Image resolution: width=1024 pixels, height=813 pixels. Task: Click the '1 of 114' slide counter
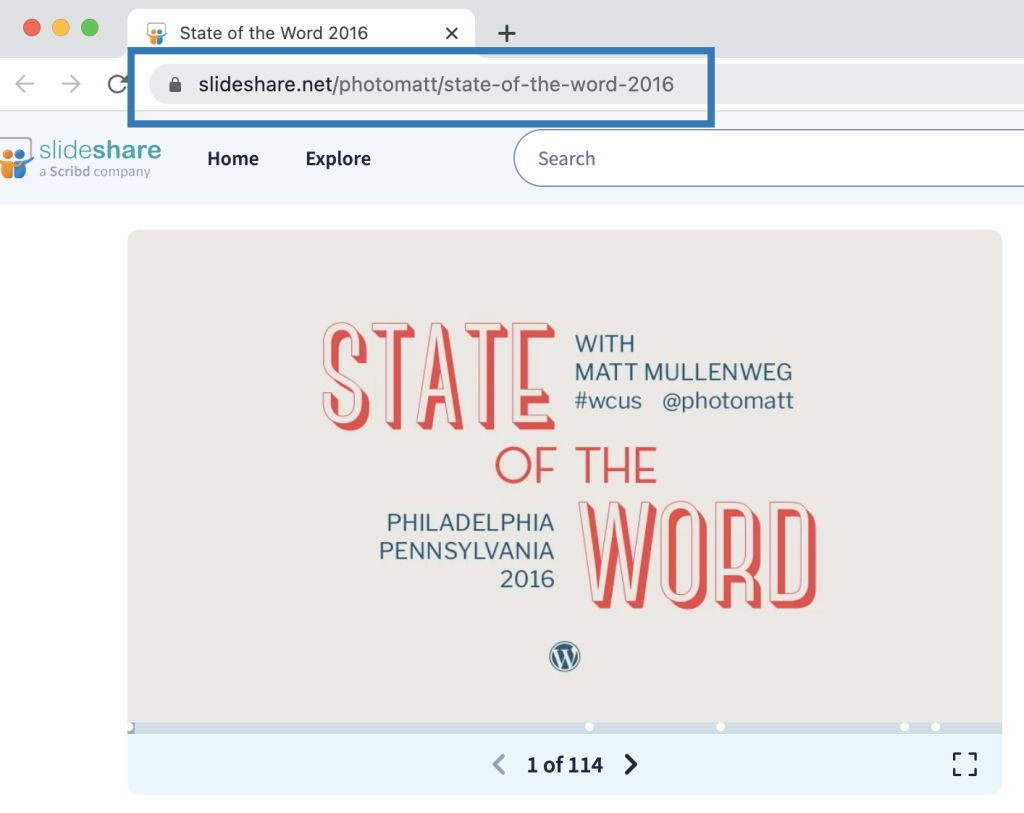click(565, 765)
